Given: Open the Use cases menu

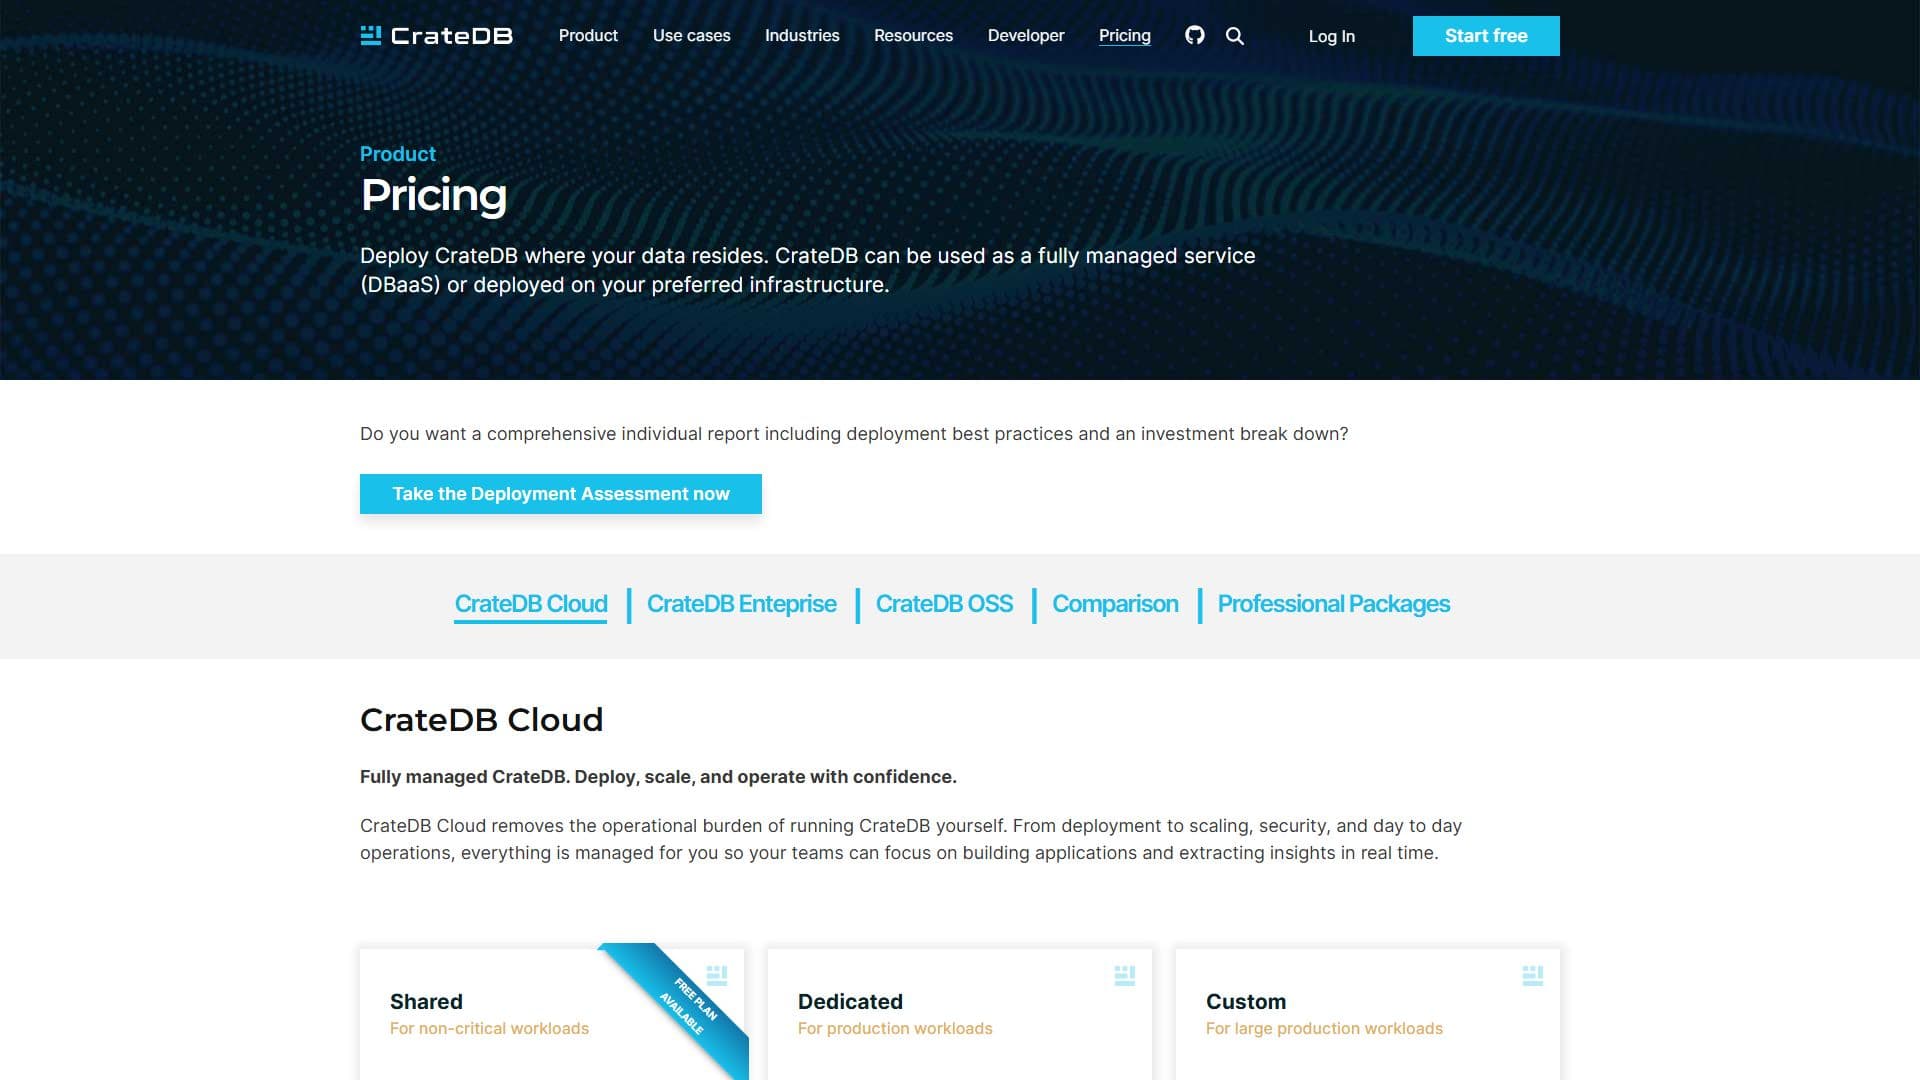Looking at the screenshot, I should pos(691,36).
